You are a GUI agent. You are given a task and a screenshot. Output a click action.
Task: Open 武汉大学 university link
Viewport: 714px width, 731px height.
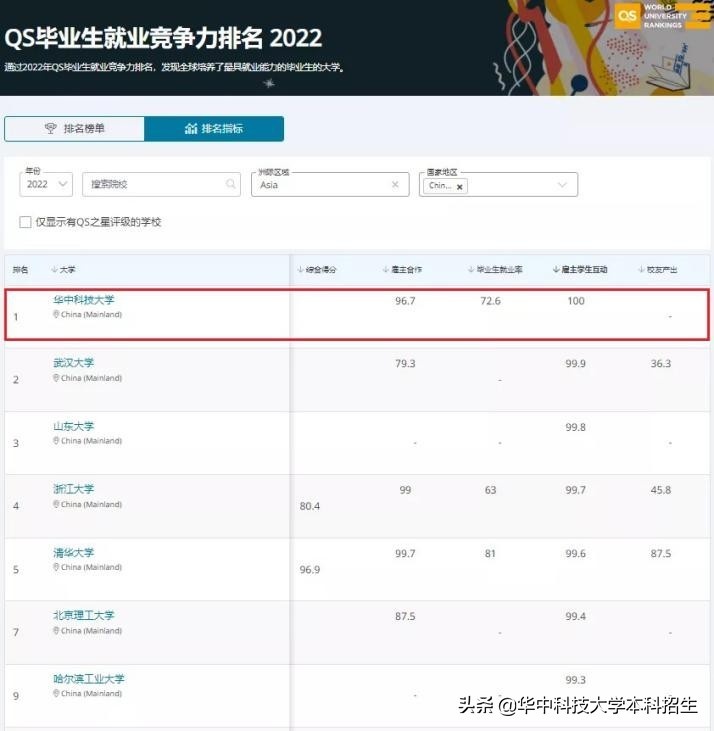pyautogui.click(x=74, y=363)
